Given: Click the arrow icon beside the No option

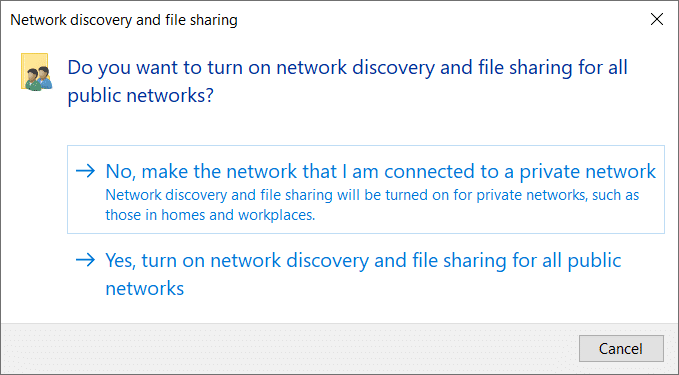Looking at the screenshot, I should click(x=85, y=171).
